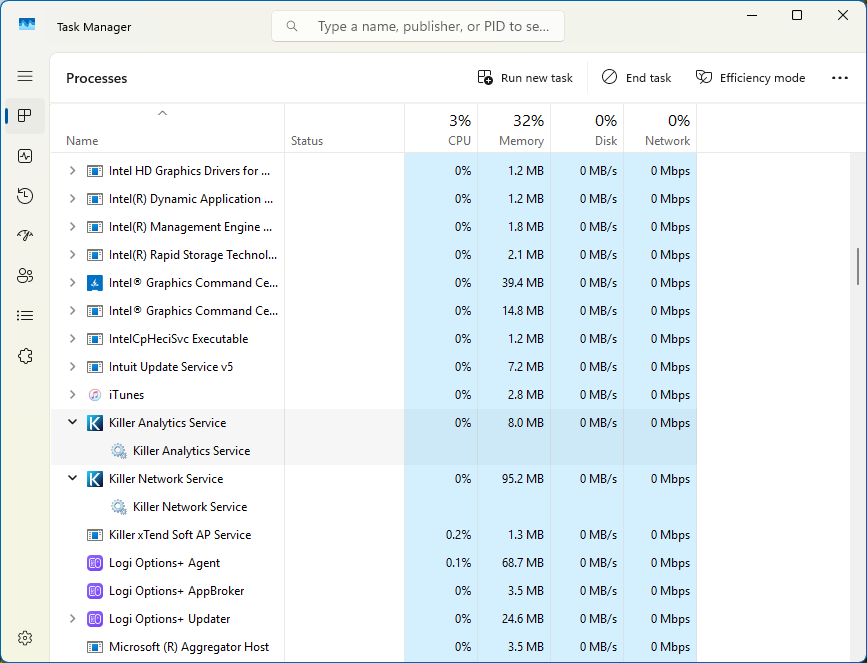Click gear icon of Killer Analytics child service

click(x=118, y=451)
